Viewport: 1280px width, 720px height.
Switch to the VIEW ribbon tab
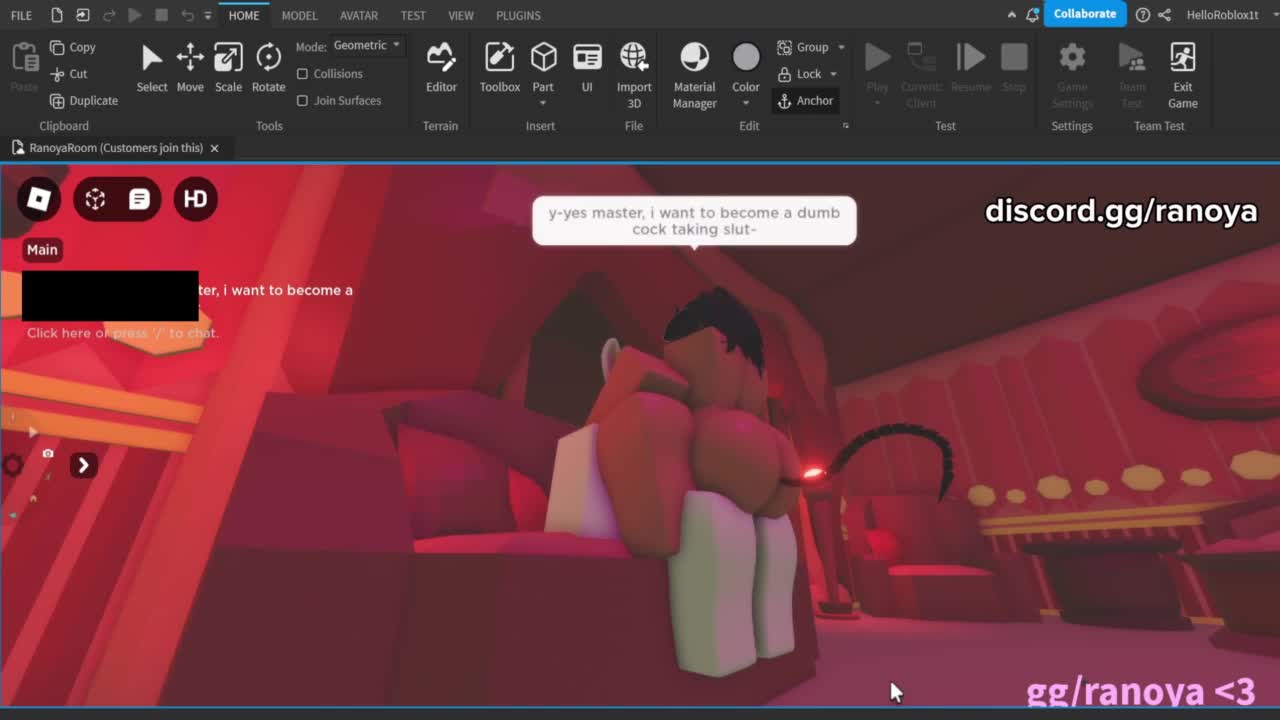pyautogui.click(x=461, y=15)
